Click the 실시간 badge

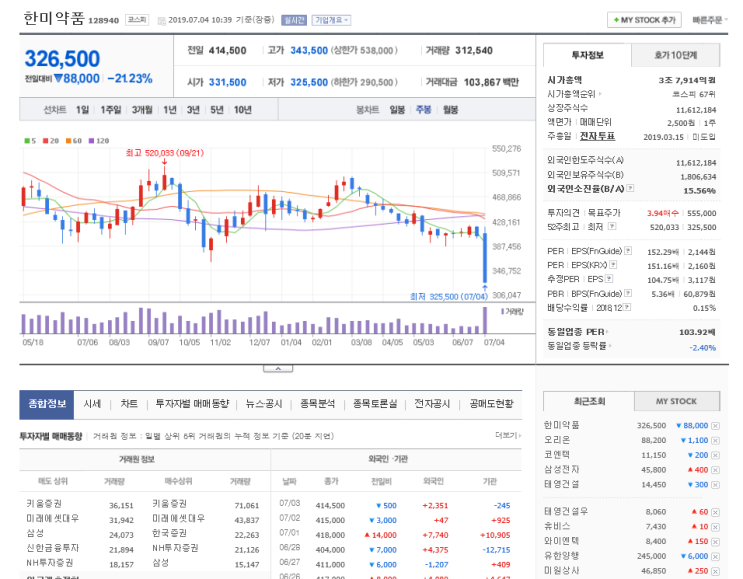(294, 20)
